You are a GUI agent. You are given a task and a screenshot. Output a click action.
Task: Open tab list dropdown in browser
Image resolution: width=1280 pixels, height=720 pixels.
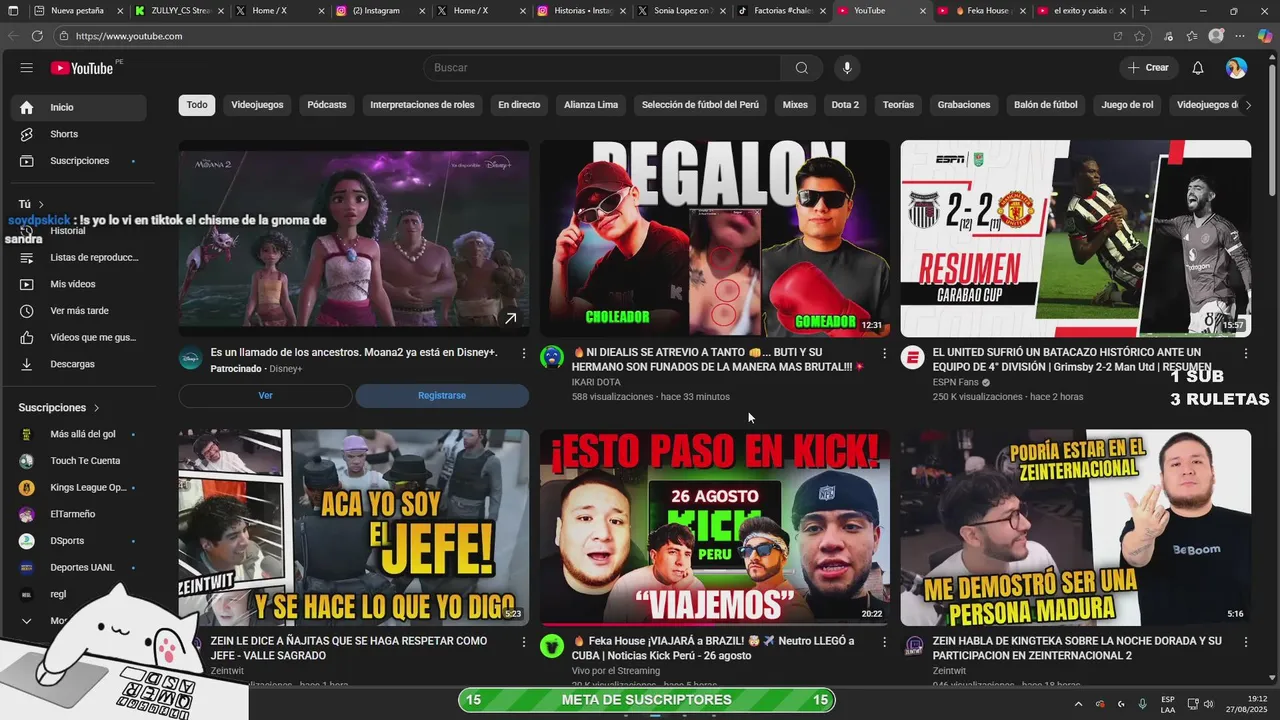point(12,10)
